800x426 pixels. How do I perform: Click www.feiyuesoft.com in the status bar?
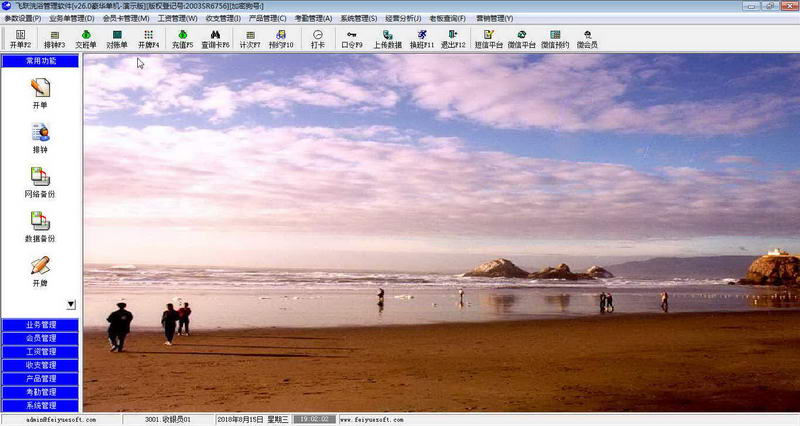tap(372, 419)
